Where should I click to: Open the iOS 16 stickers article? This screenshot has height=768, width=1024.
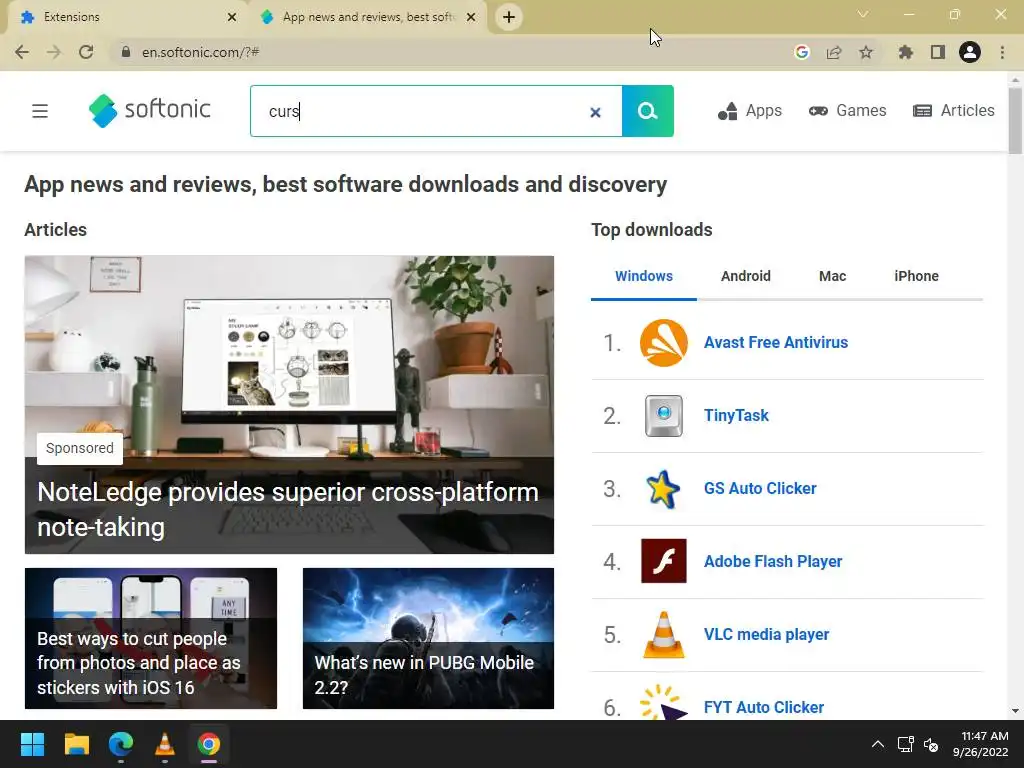pos(151,639)
